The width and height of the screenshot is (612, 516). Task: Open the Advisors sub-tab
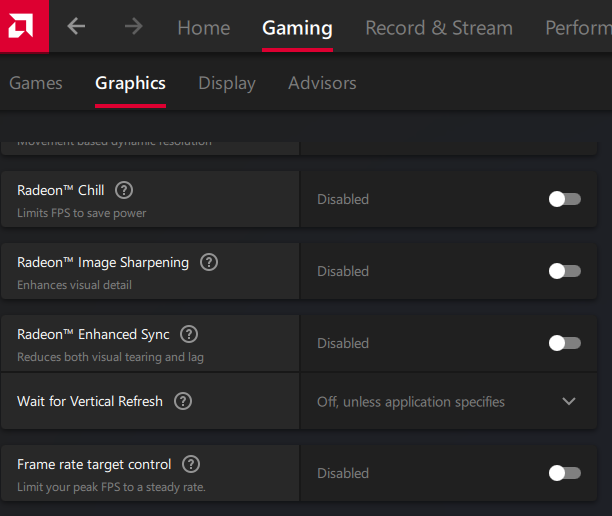(322, 83)
